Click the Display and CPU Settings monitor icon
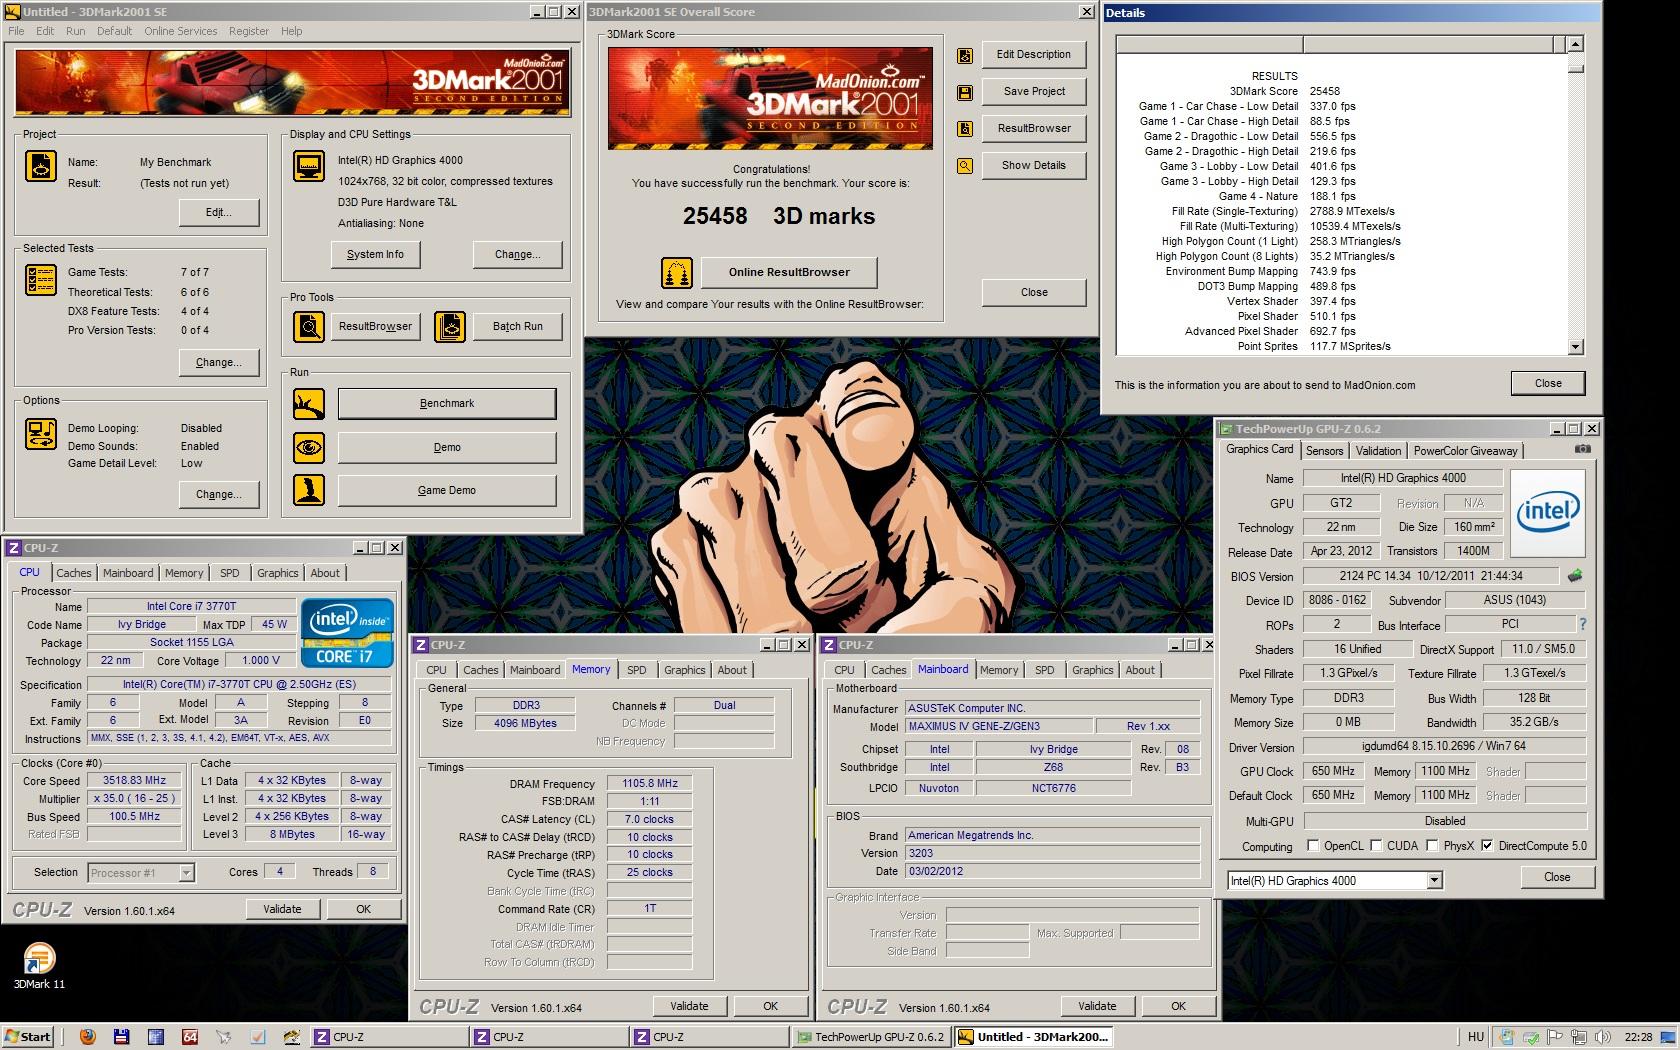1680x1050 pixels. point(309,166)
